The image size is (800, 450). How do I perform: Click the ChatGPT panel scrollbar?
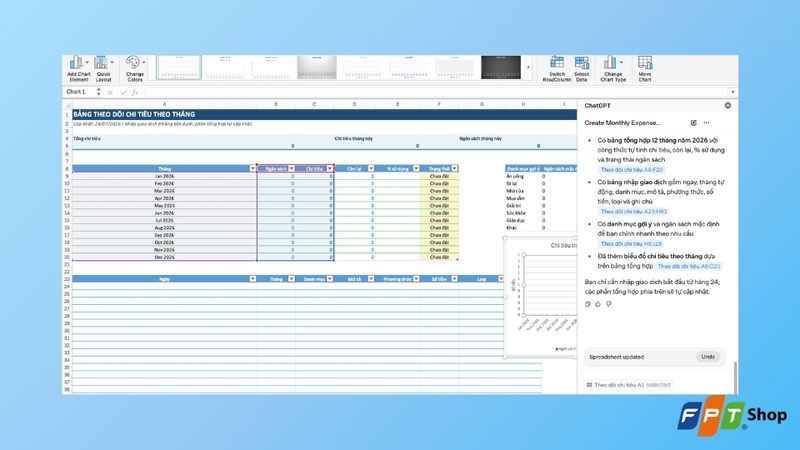coord(735,377)
